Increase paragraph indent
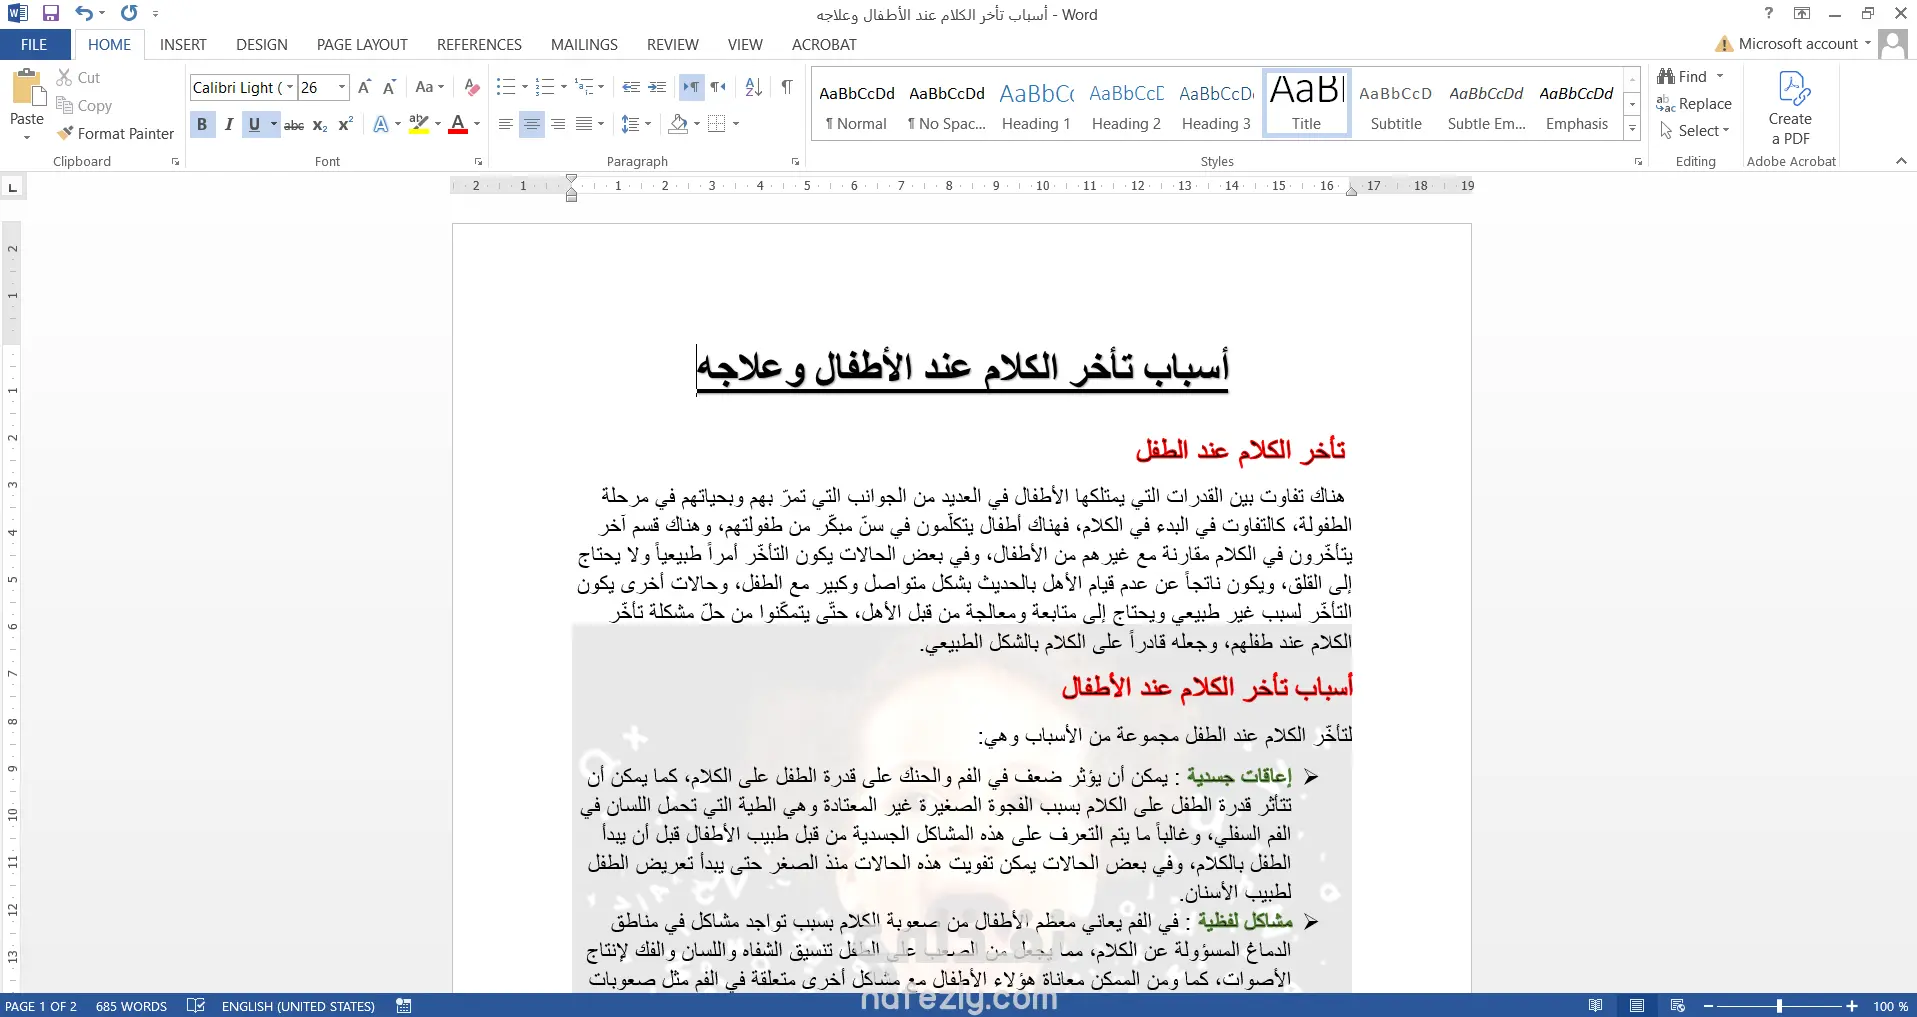1917x1017 pixels. pos(657,88)
